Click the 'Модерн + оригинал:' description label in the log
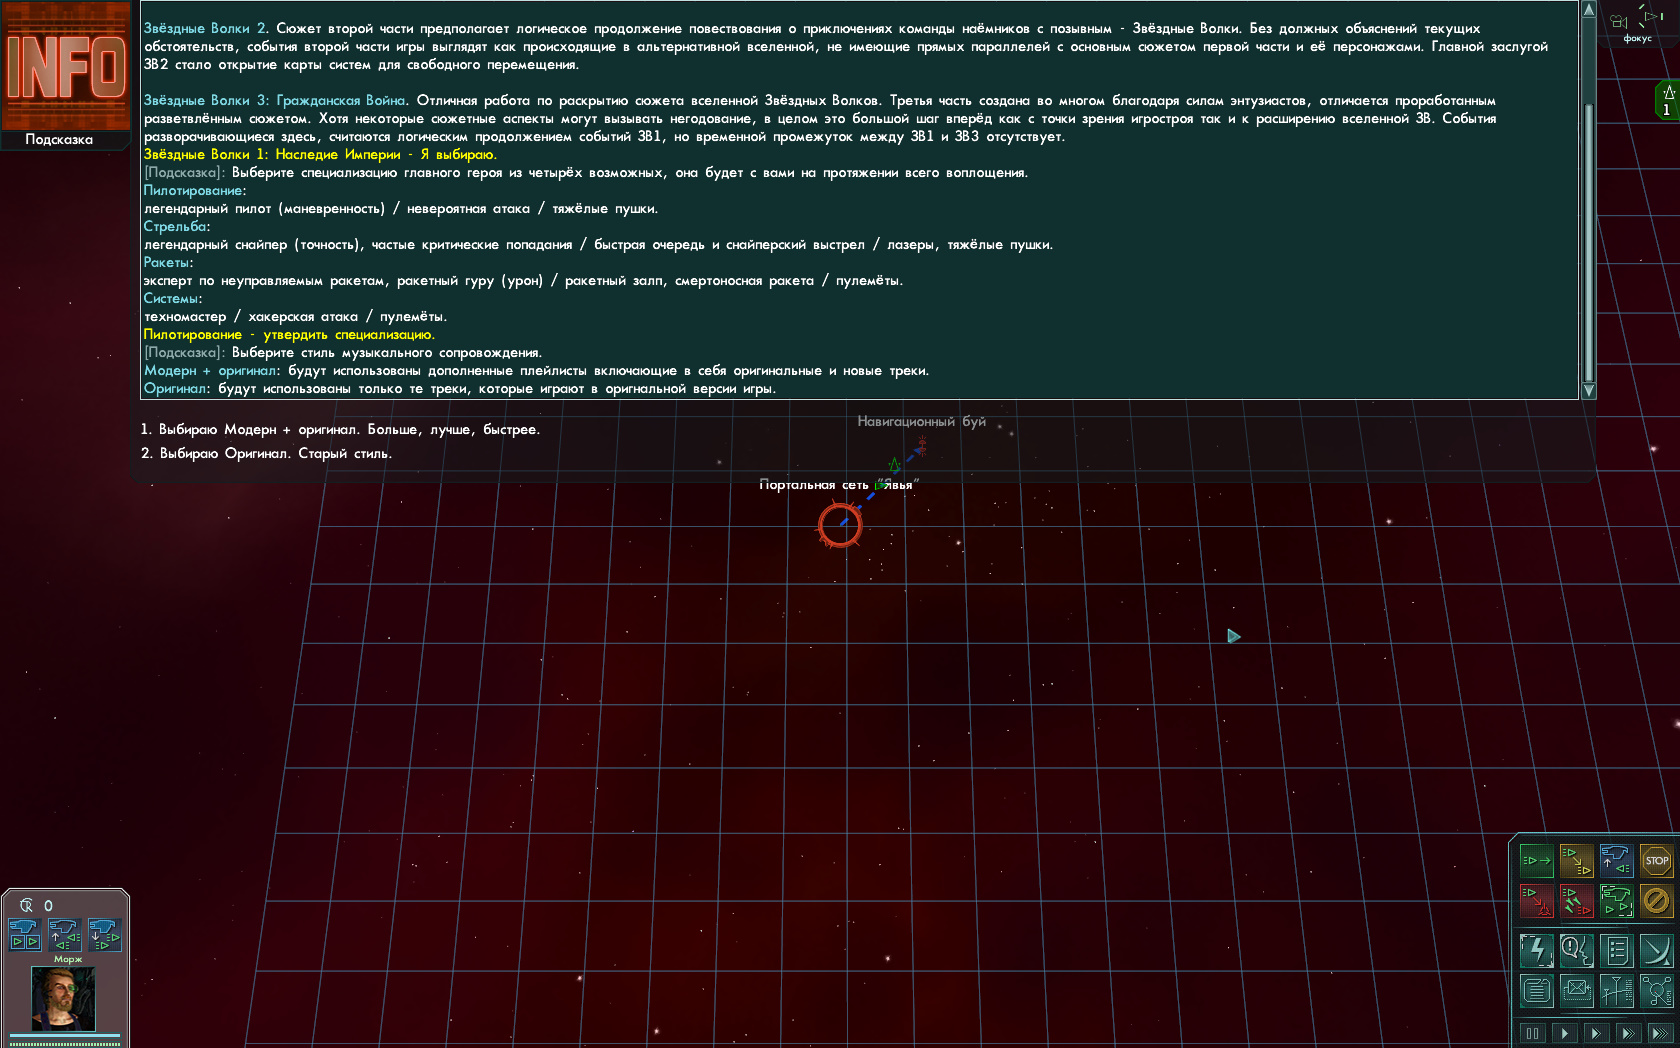Screen dimensions: 1680x1048 [212, 371]
